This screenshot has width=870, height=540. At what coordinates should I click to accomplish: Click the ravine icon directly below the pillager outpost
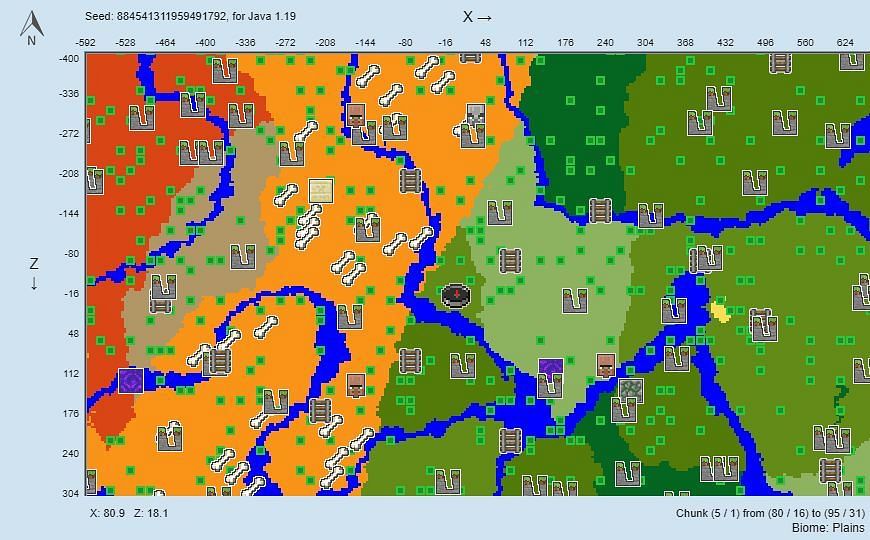coord(473,135)
